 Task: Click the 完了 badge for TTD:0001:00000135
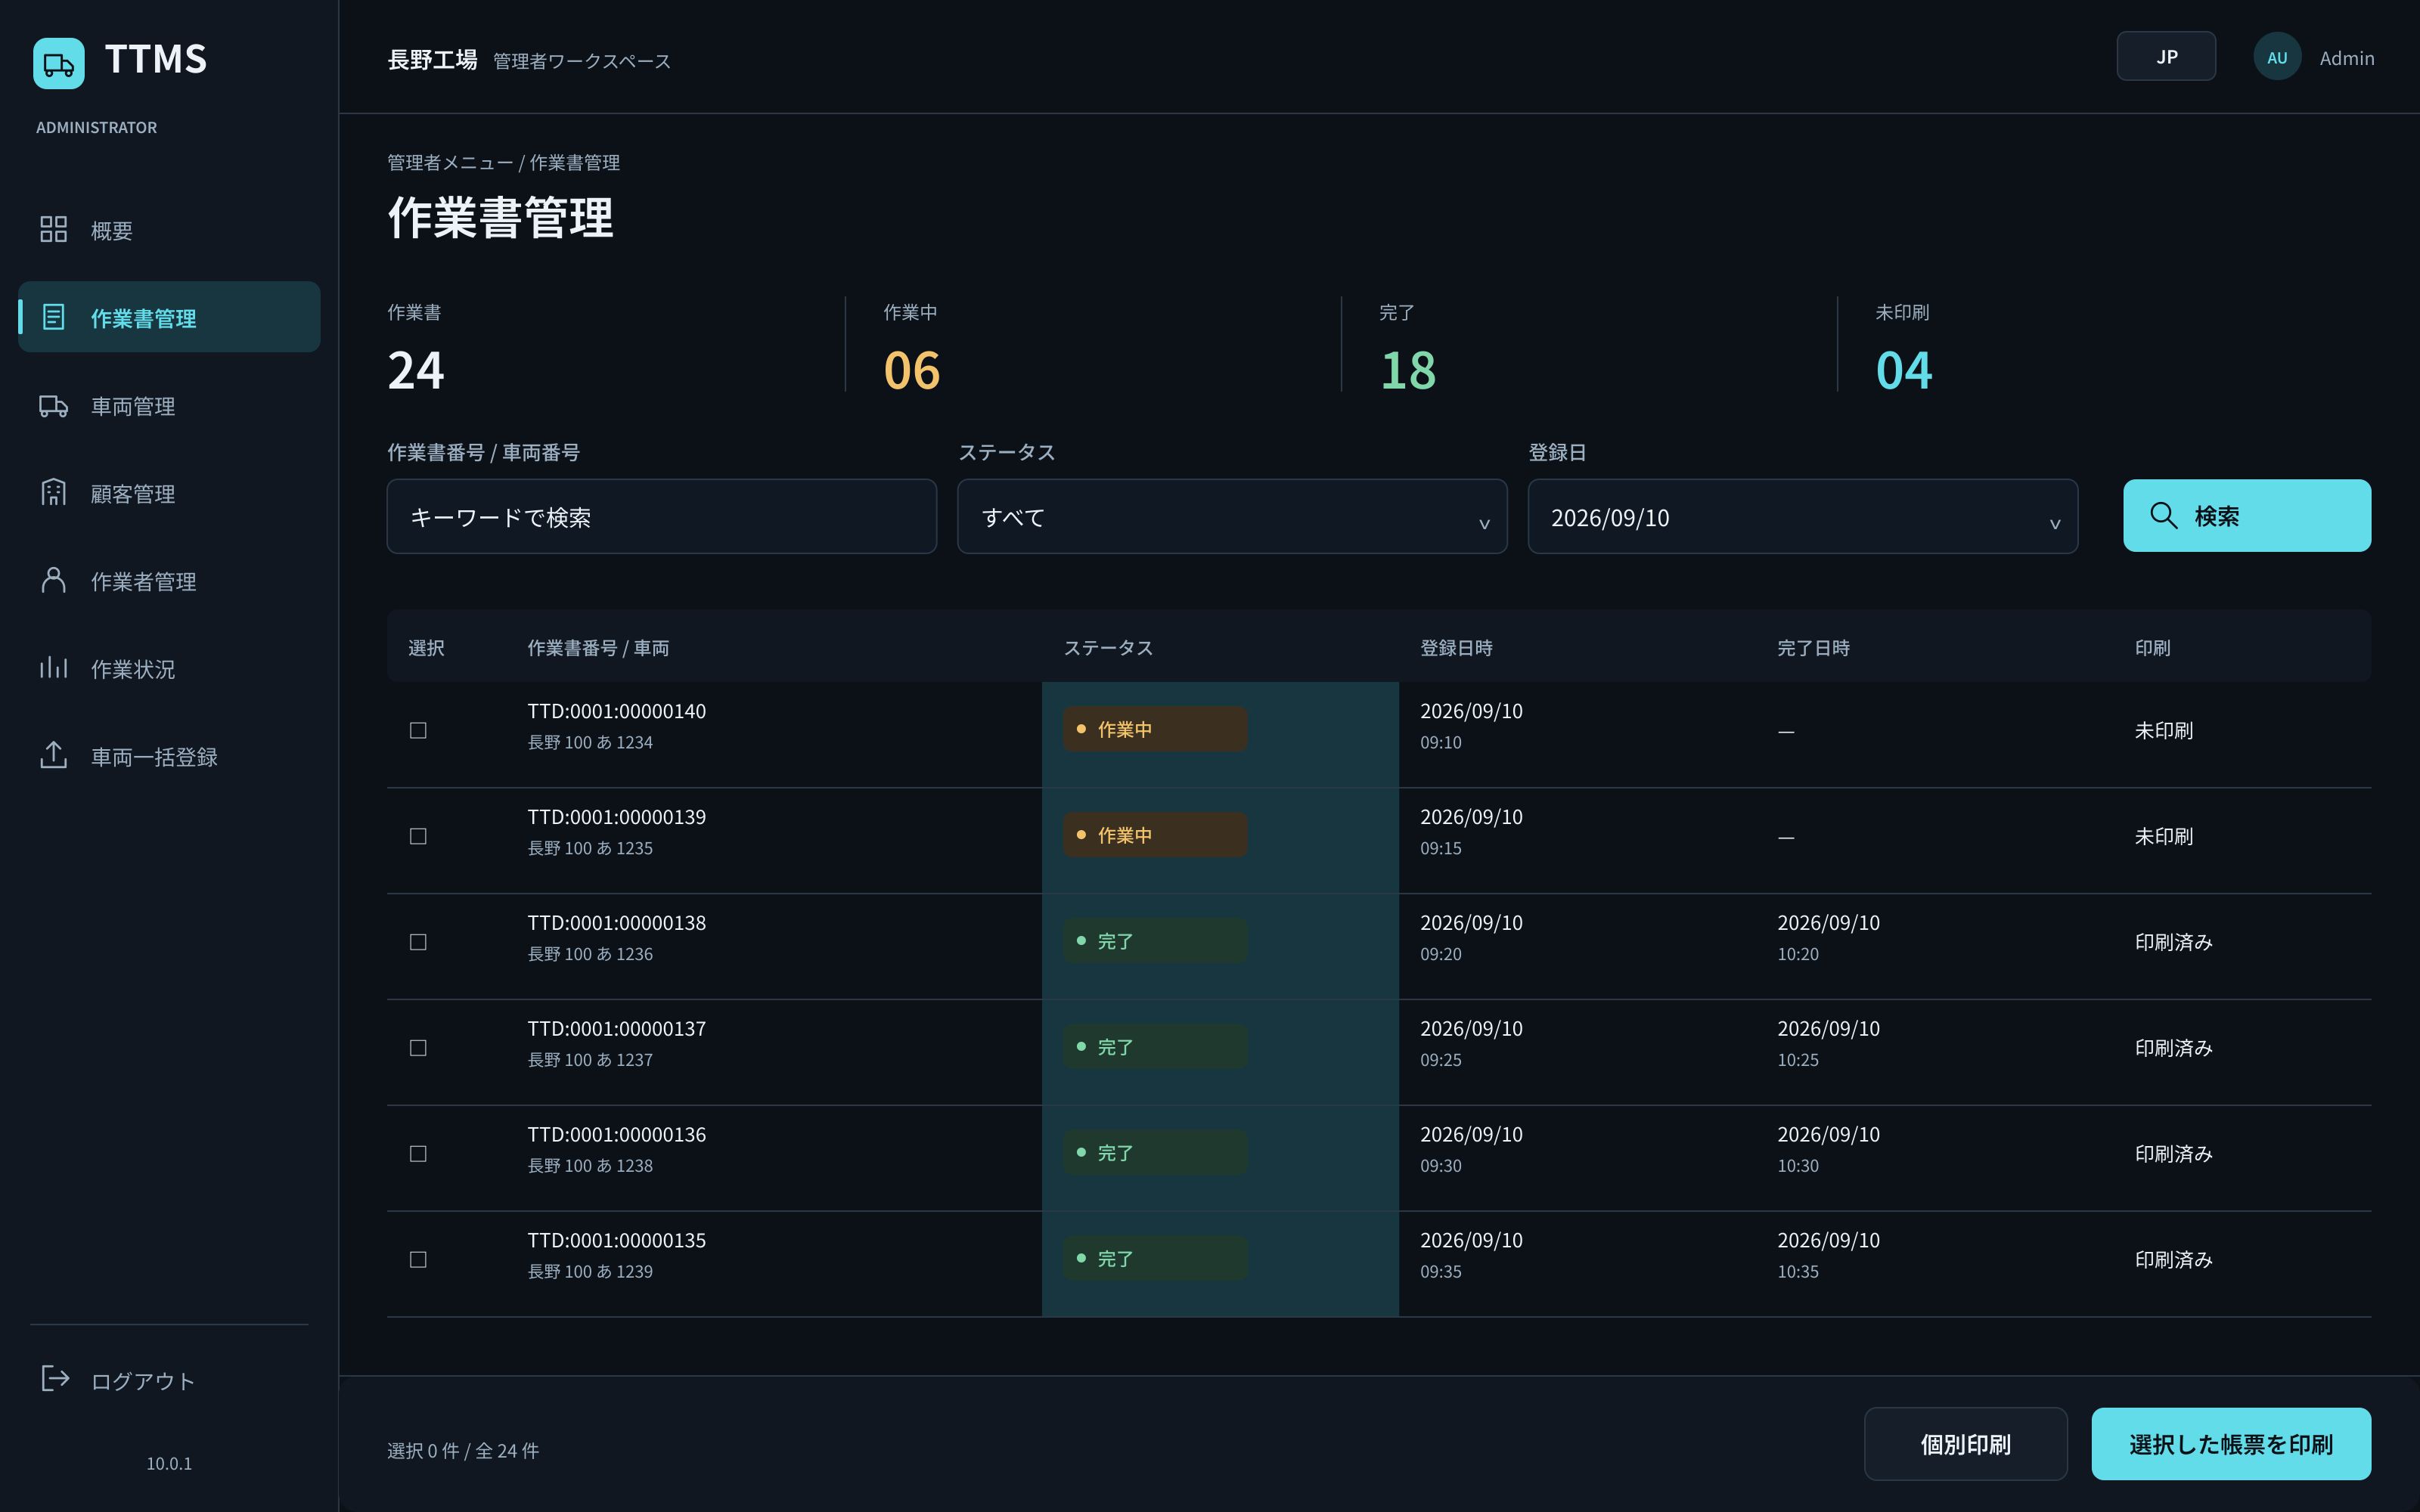pos(1155,1259)
